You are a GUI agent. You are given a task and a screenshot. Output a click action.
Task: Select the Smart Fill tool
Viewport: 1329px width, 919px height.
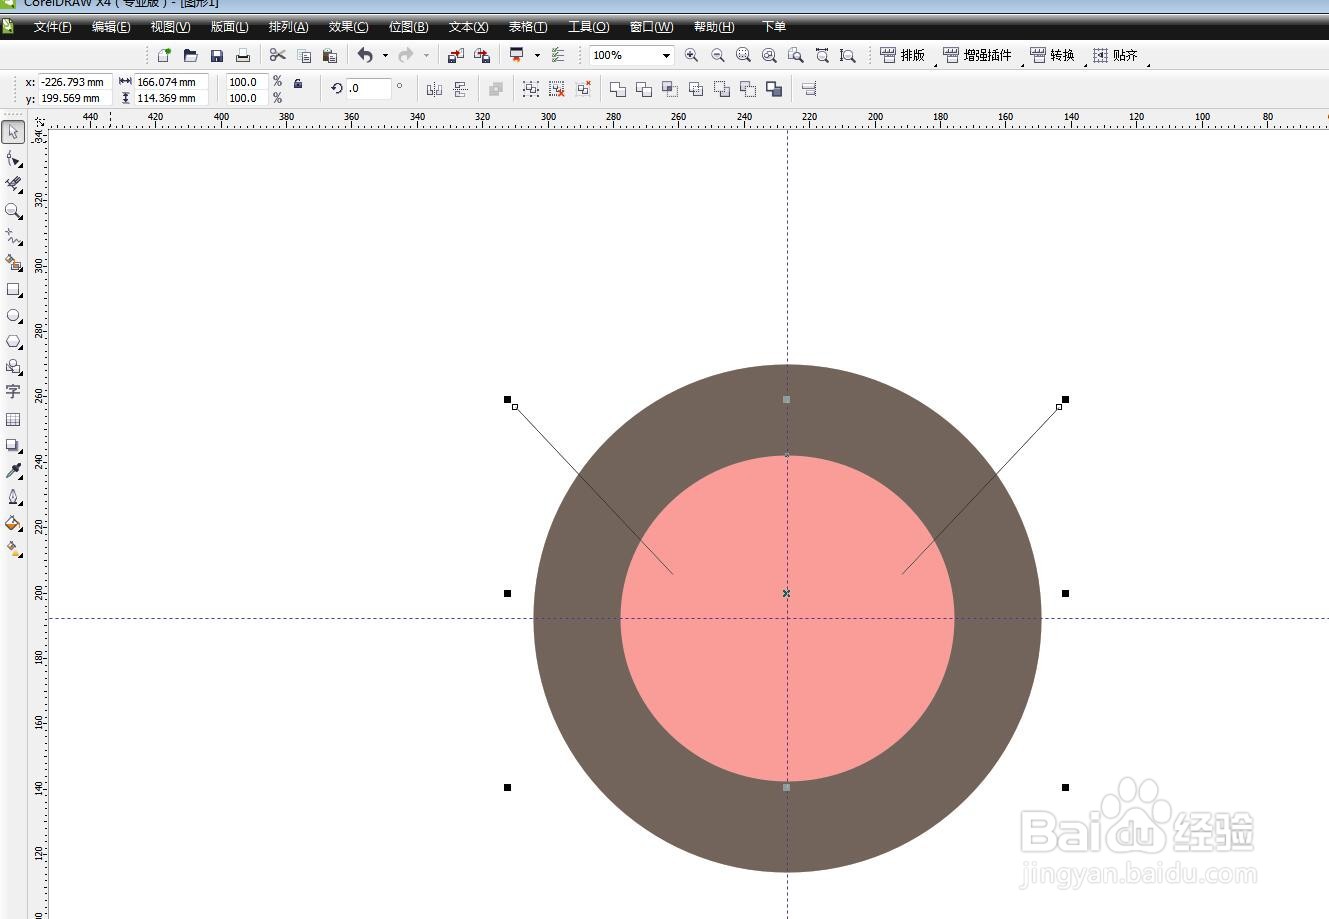pos(13,263)
